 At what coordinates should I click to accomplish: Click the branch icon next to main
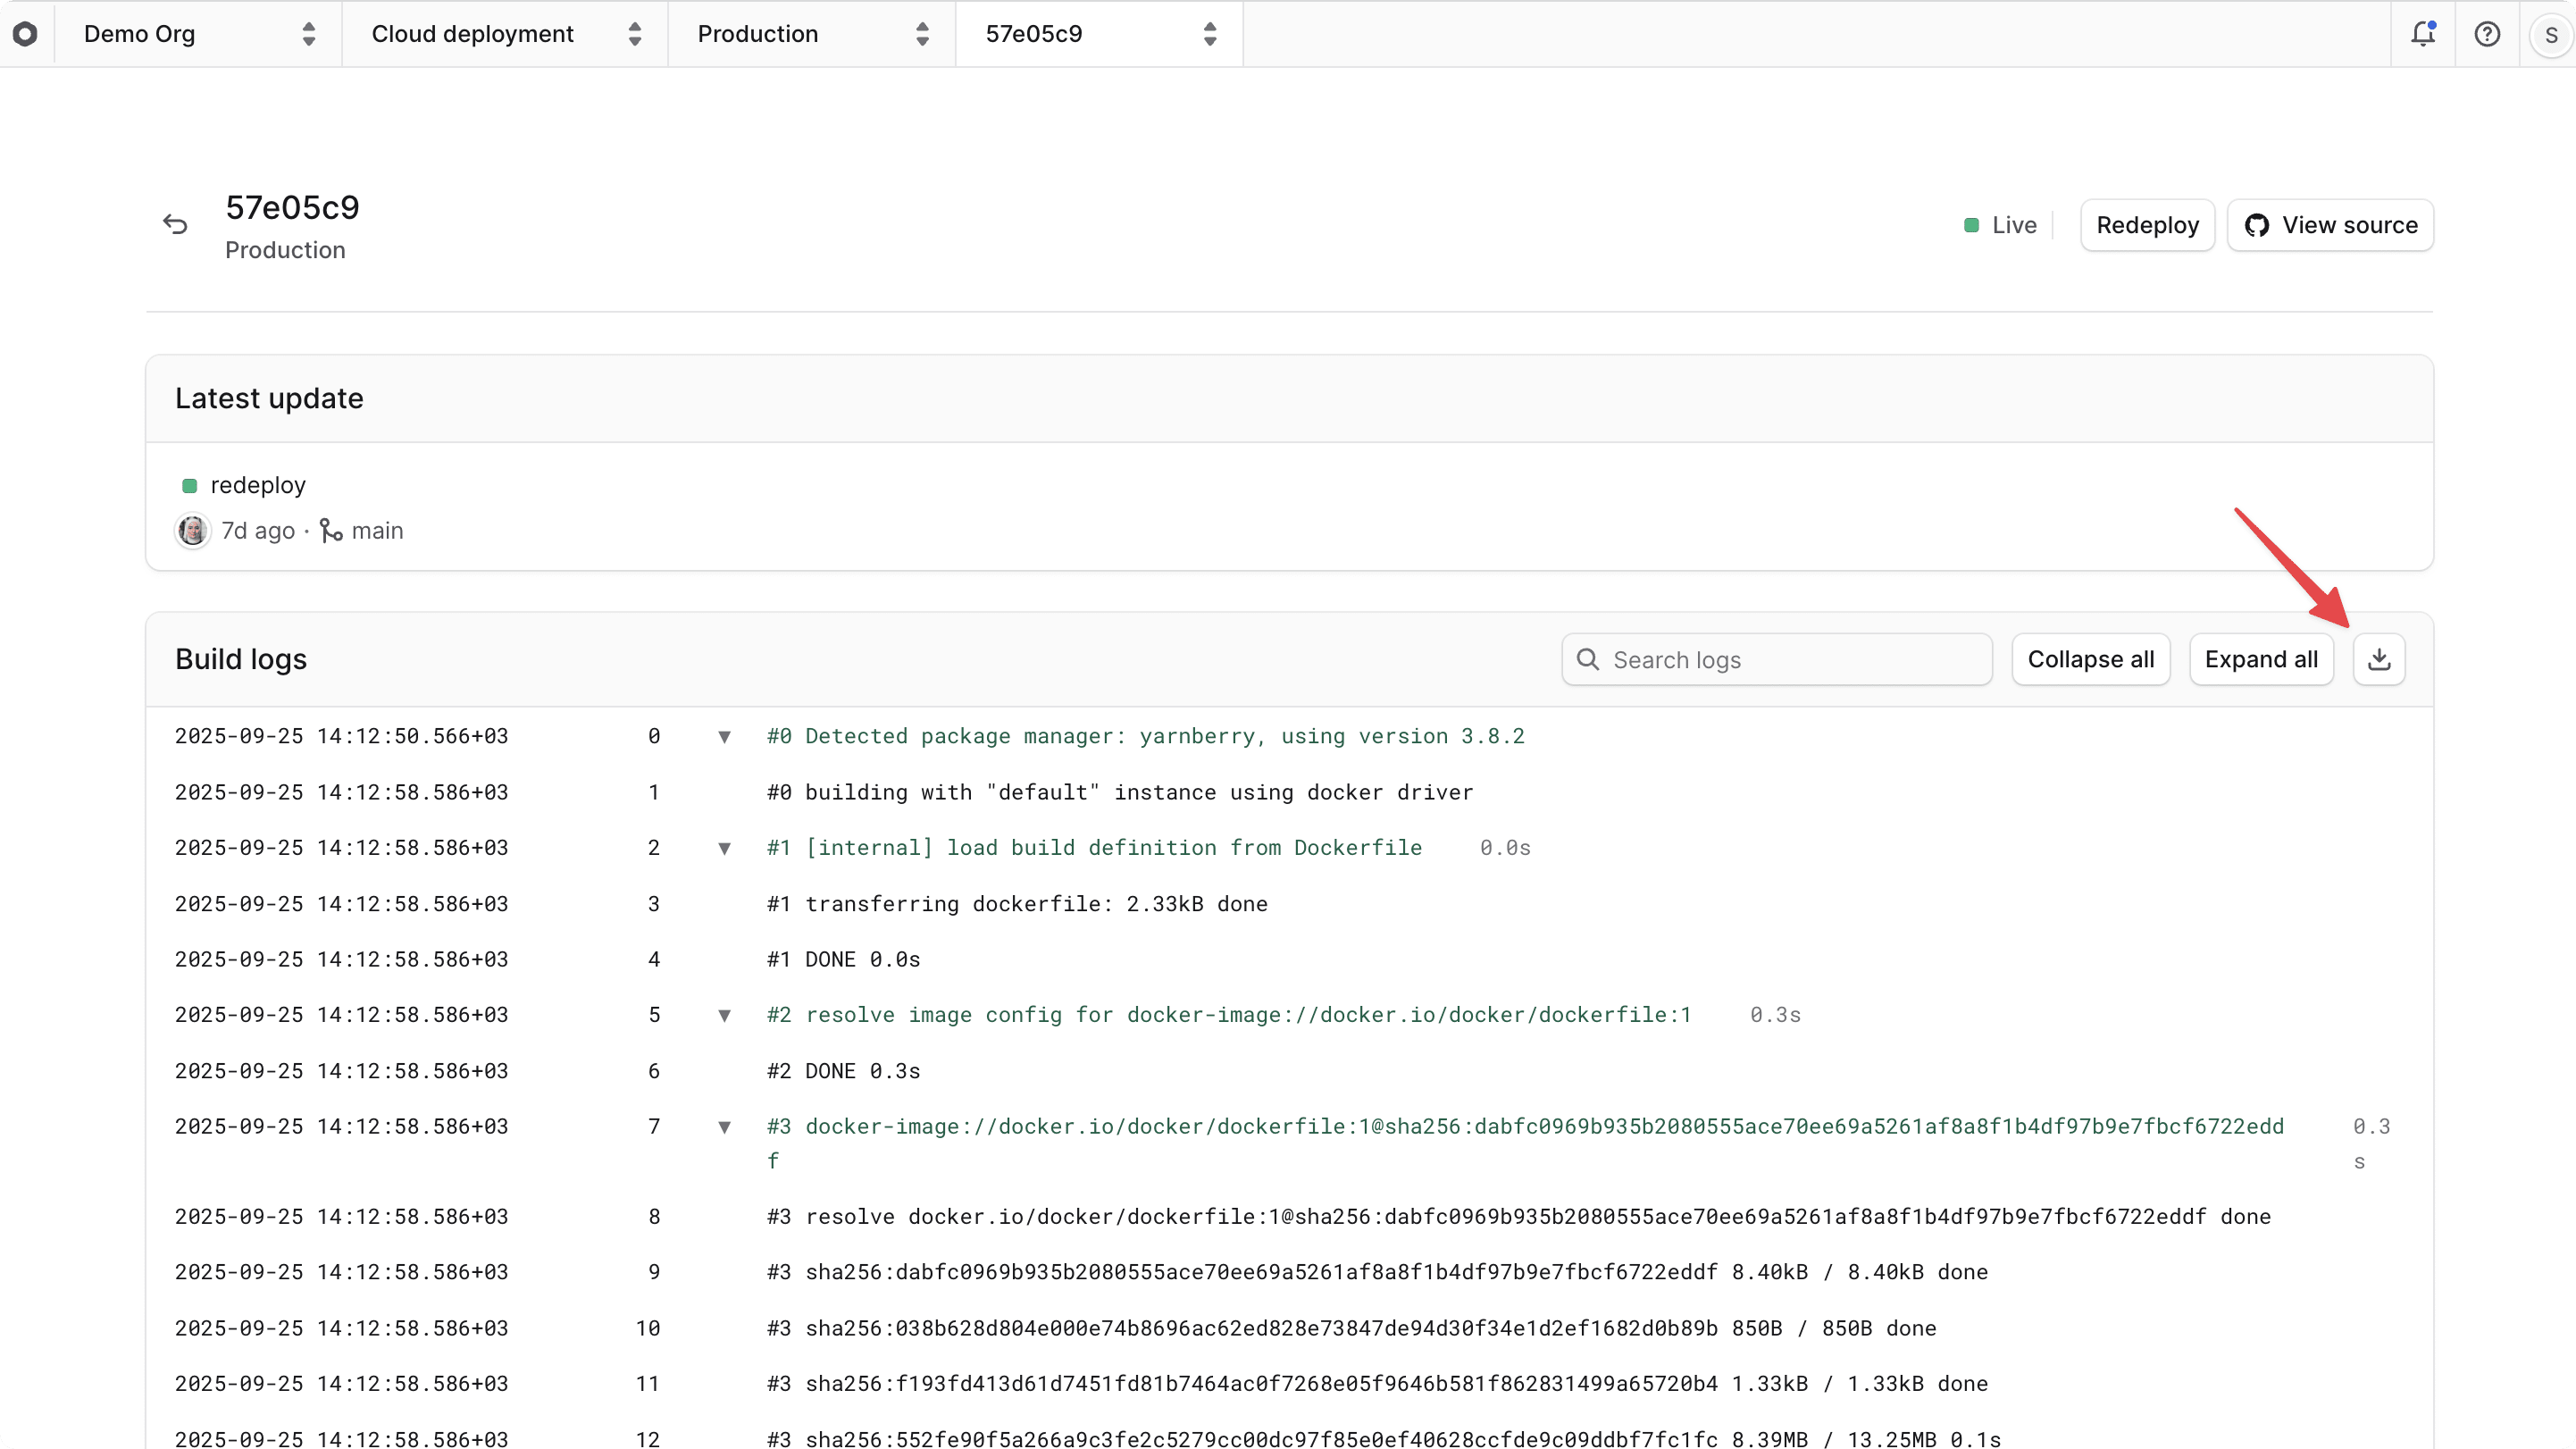(x=331, y=530)
